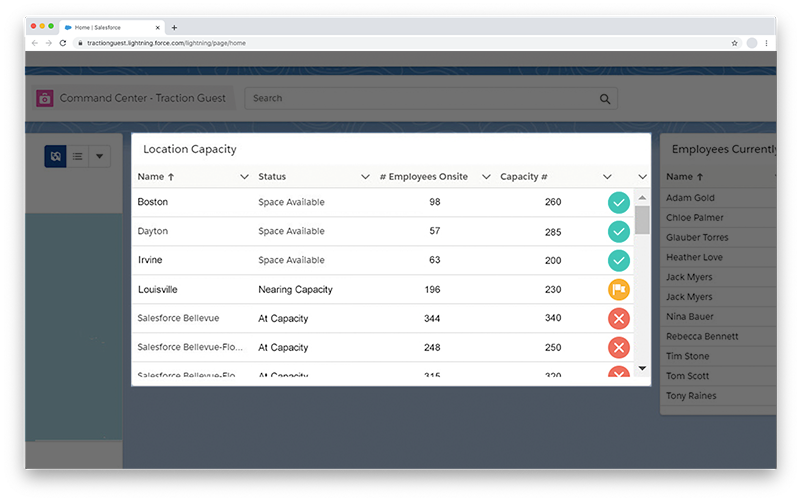This screenshot has width=800, height=501.
Task: Click the table scrollbar down arrow
Action: click(642, 368)
